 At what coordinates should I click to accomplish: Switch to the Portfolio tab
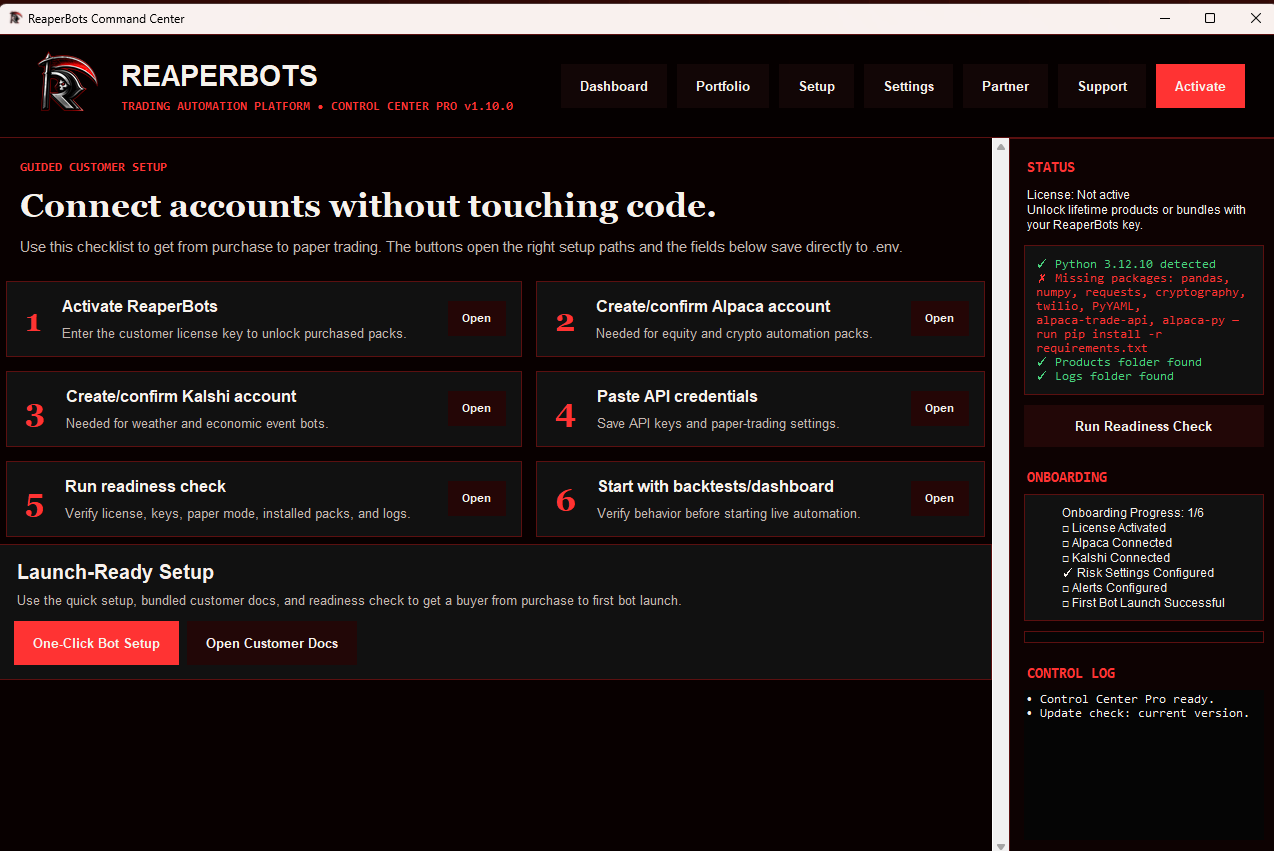pos(723,86)
